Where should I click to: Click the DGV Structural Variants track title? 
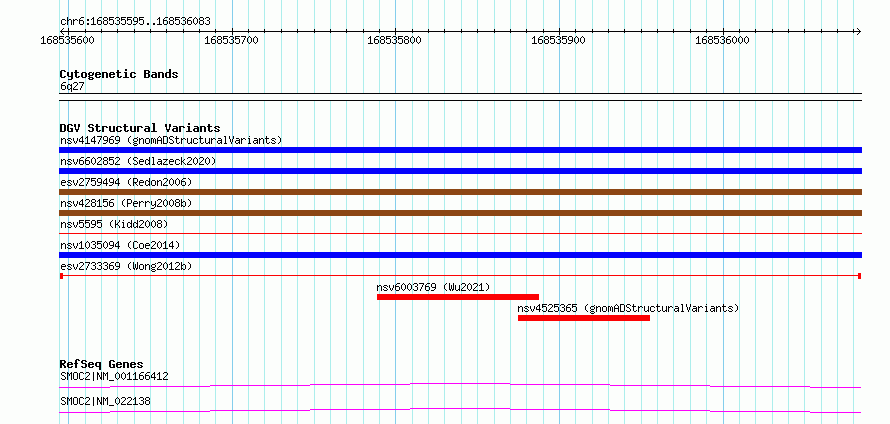pos(140,128)
